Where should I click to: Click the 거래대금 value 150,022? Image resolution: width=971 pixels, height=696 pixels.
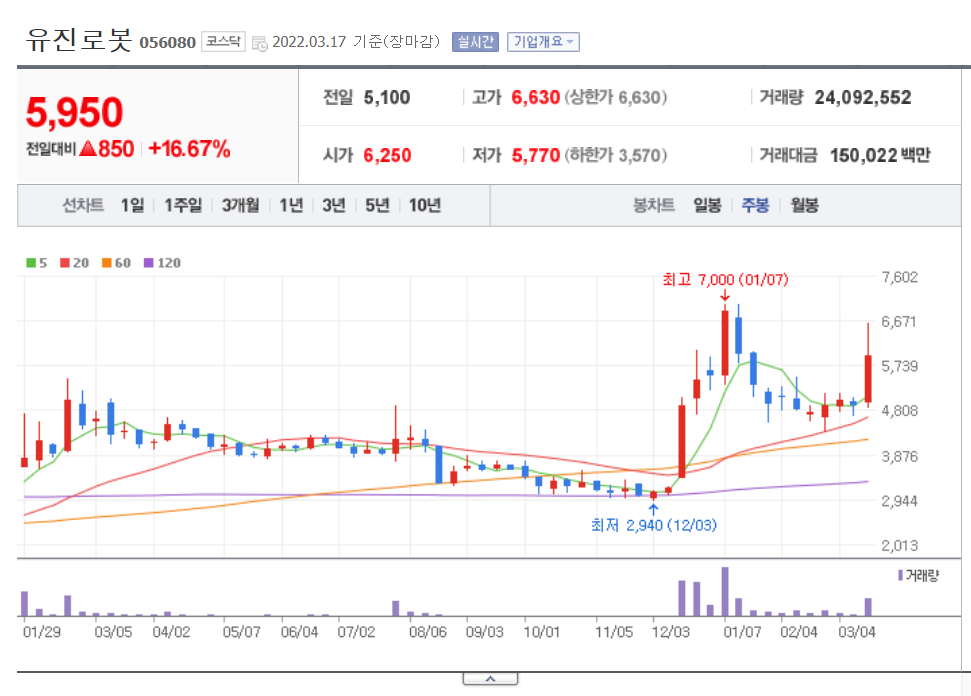pos(863,155)
